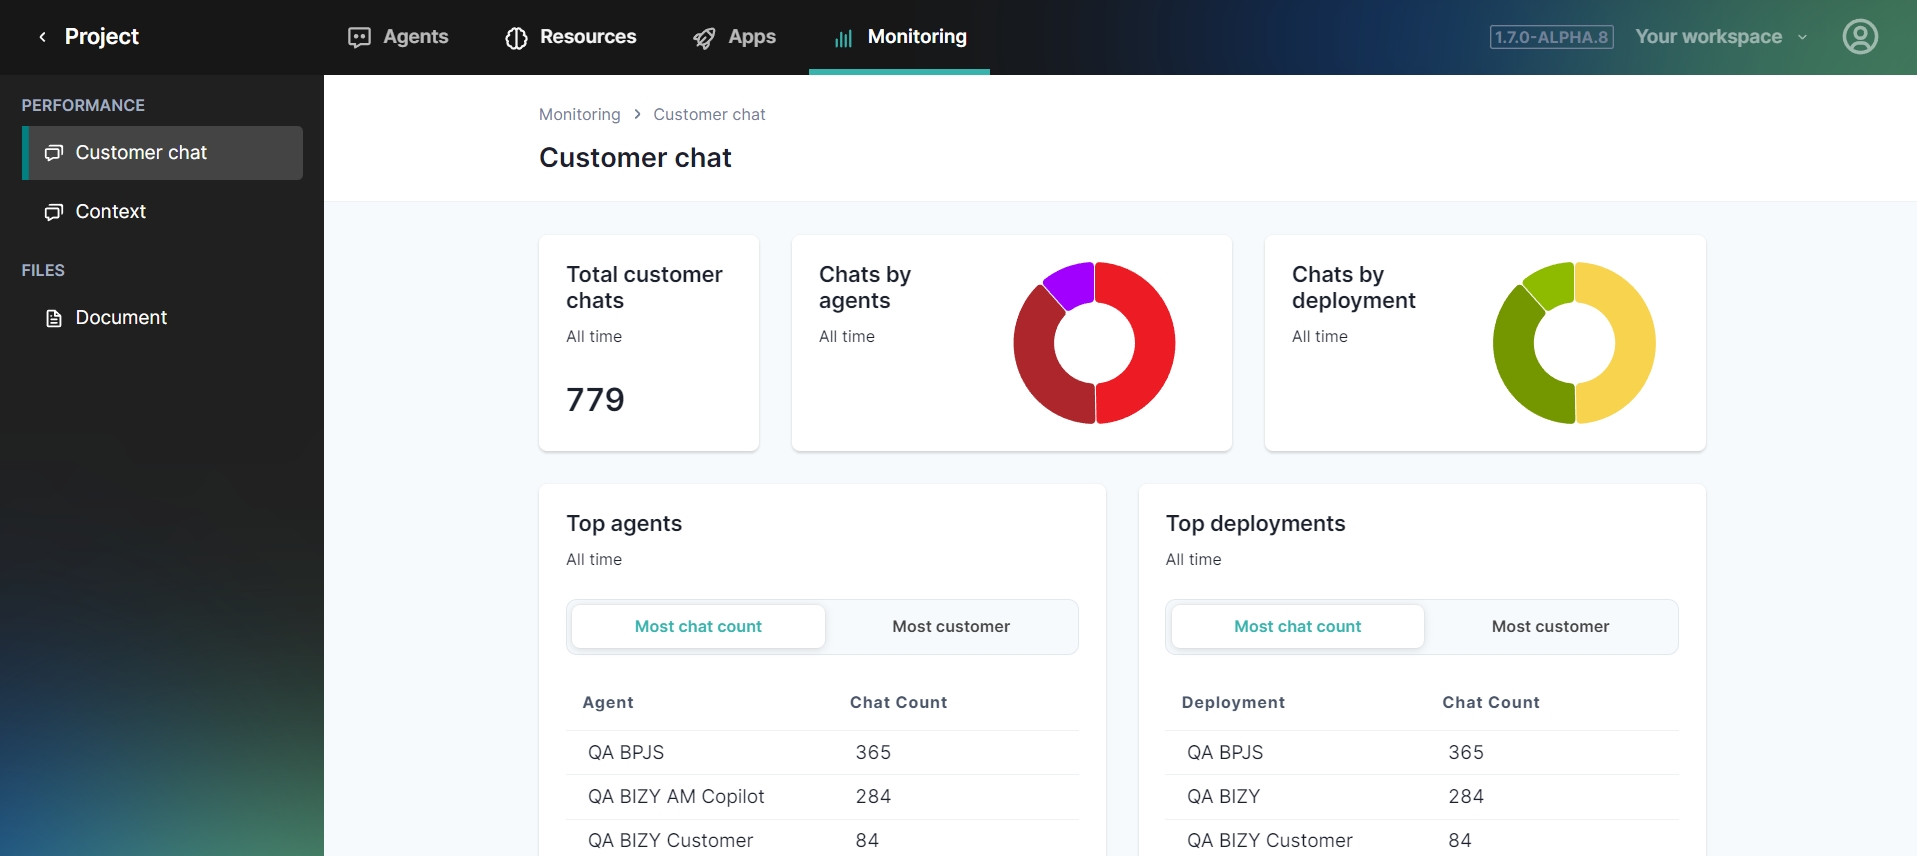Click the Document file icon in sidebar
The height and width of the screenshot is (856, 1917).
(x=54, y=318)
